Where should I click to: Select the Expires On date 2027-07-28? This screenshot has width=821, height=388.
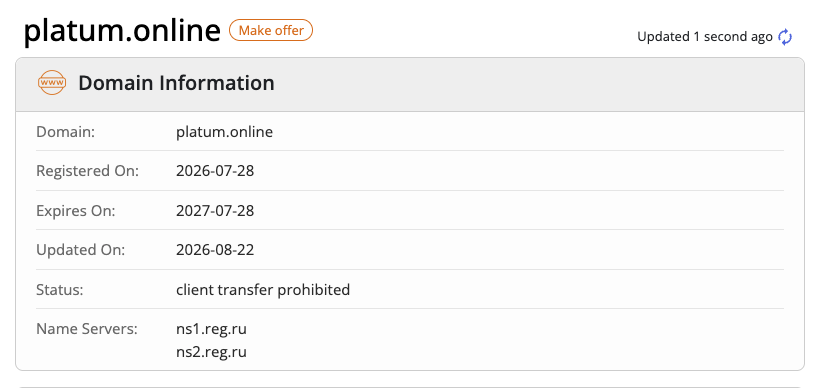[215, 210]
